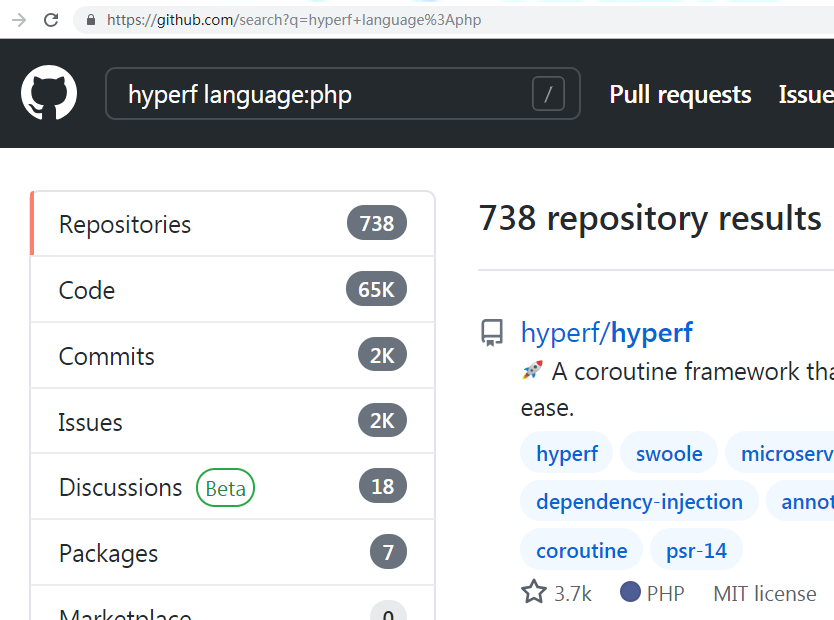Viewport: 834px width, 620px height.
Task: Click the rocket emoji in the description
Action: 532,370
